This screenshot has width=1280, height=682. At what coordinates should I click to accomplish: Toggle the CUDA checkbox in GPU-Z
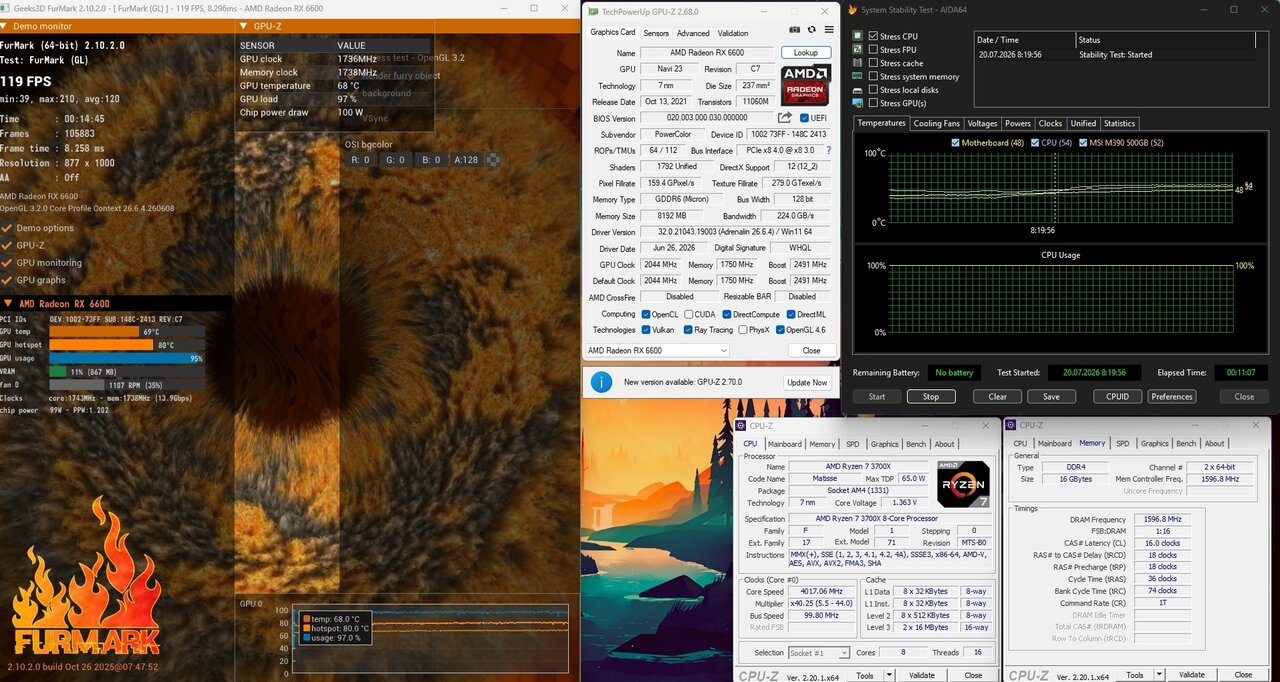coord(689,314)
